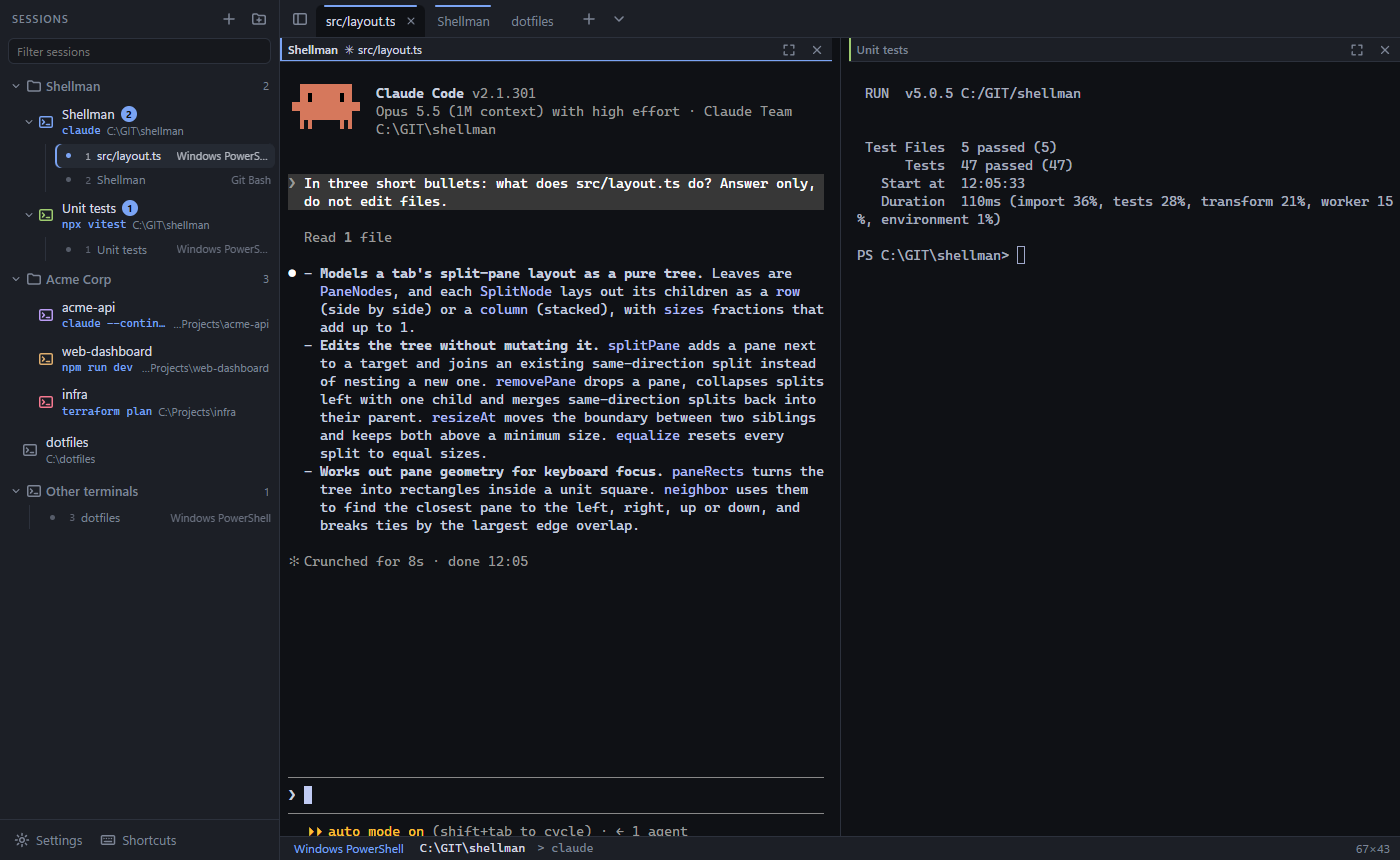Click Windows PowerShell in status bar
Screen dimensions: 1400x860
pyautogui.click(x=348, y=848)
